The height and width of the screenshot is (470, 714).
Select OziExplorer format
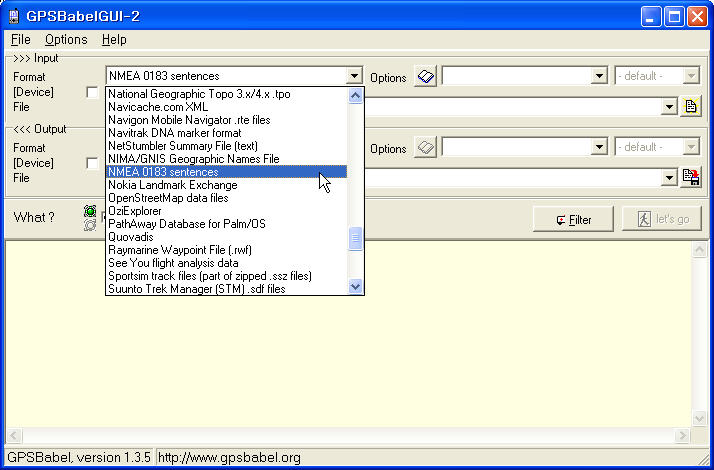pos(226,211)
